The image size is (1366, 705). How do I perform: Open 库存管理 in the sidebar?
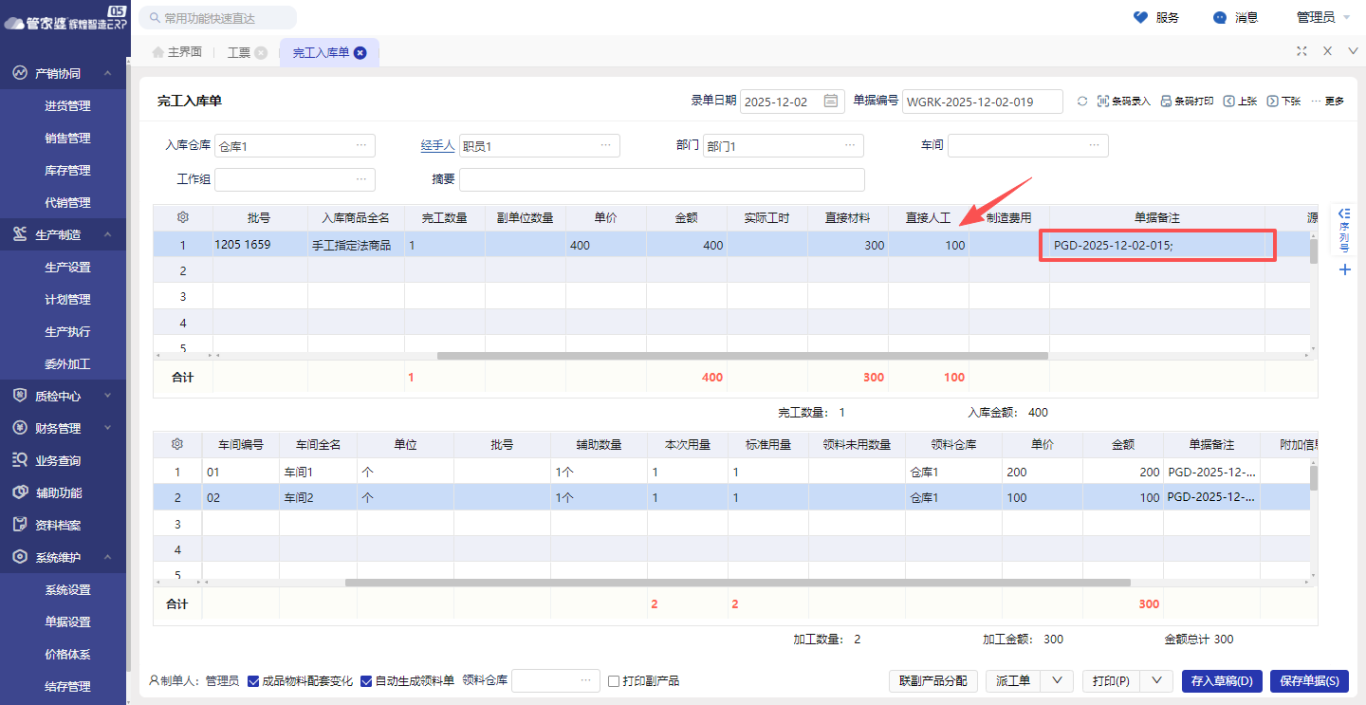[67, 170]
